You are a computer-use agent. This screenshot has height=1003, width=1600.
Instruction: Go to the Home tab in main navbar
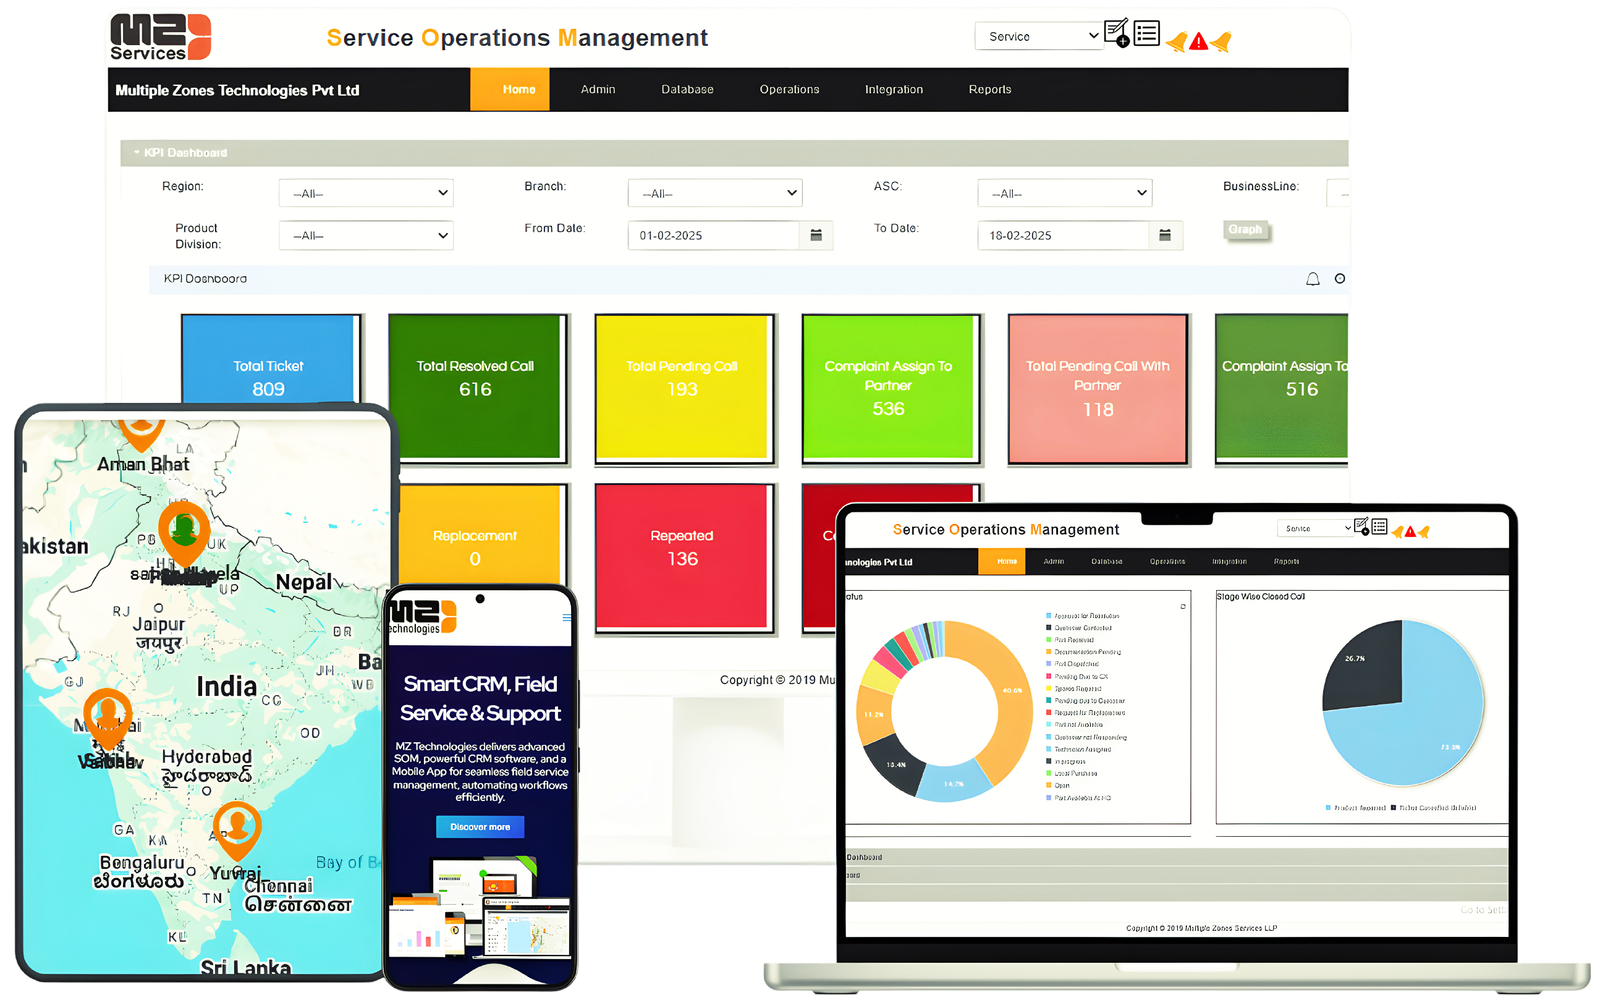pyautogui.click(x=510, y=89)
